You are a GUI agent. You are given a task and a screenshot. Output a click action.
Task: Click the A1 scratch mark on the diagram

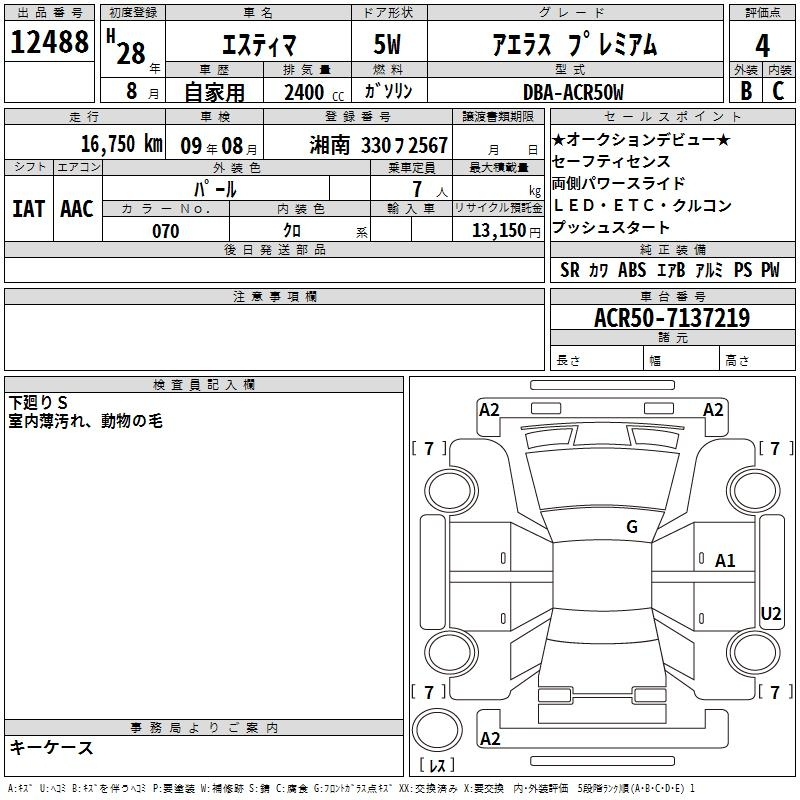pos(725,561)
